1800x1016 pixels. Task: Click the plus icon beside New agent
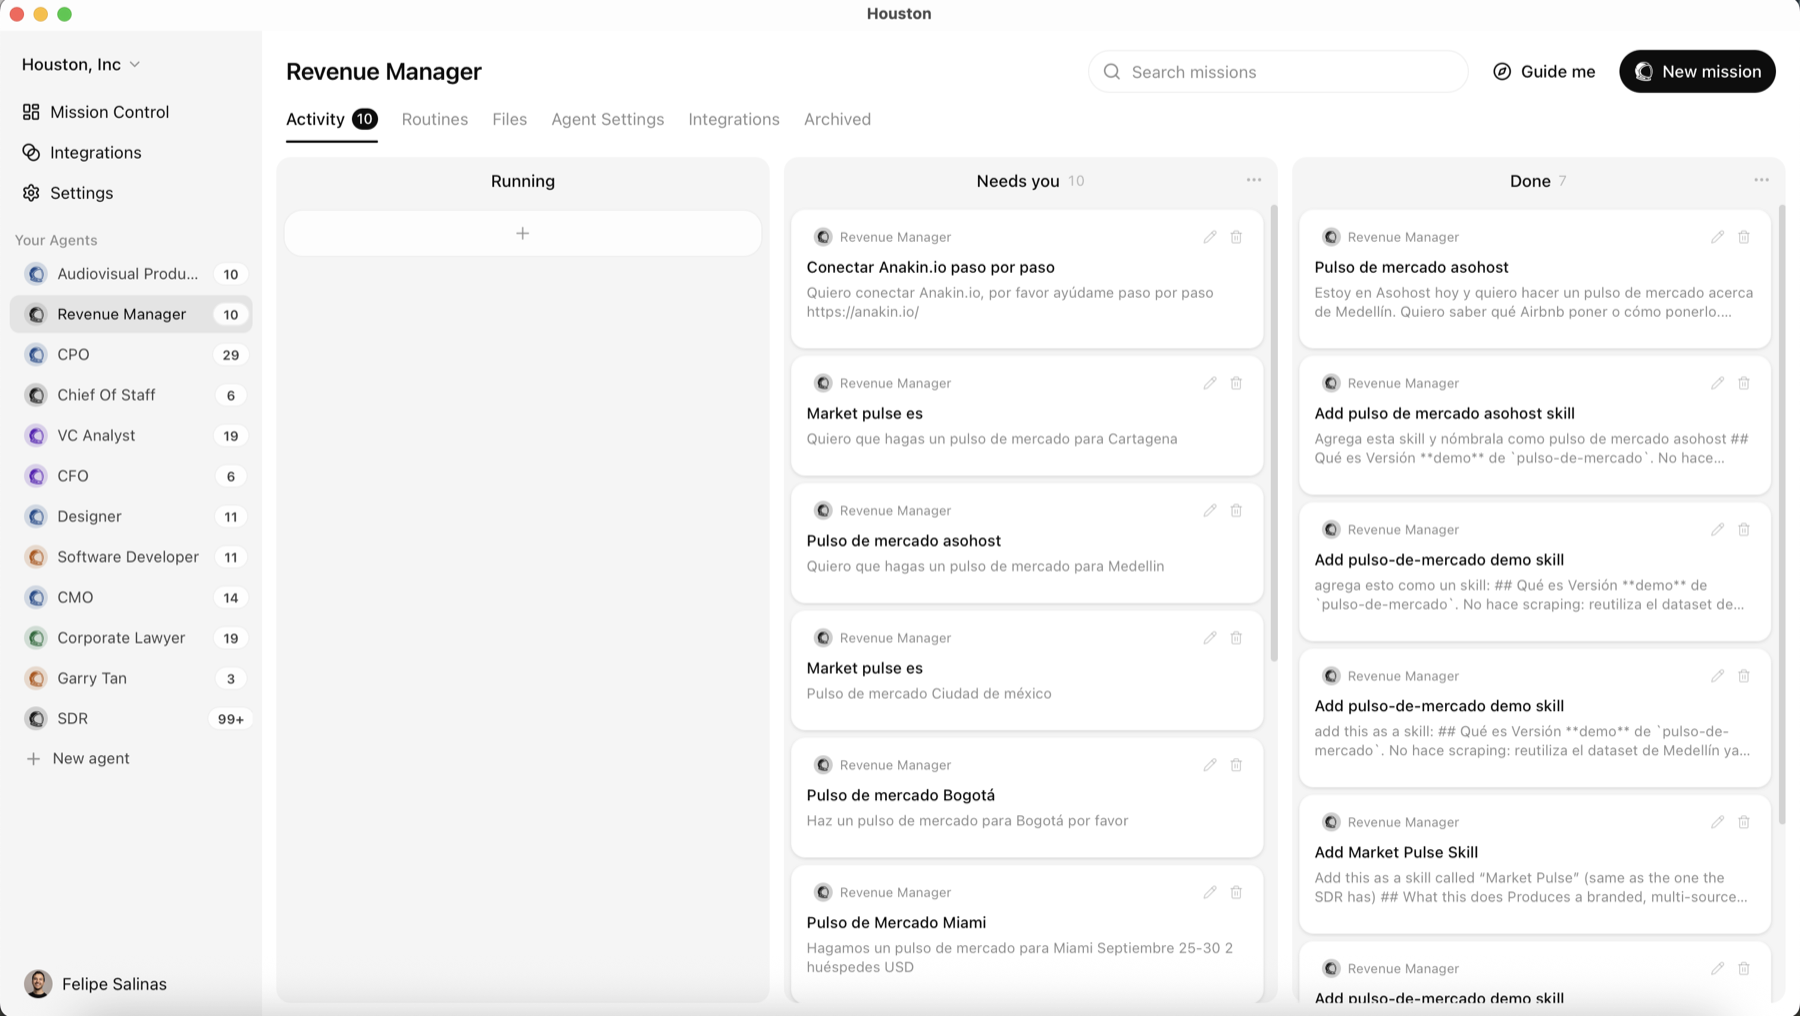[33, 759]
